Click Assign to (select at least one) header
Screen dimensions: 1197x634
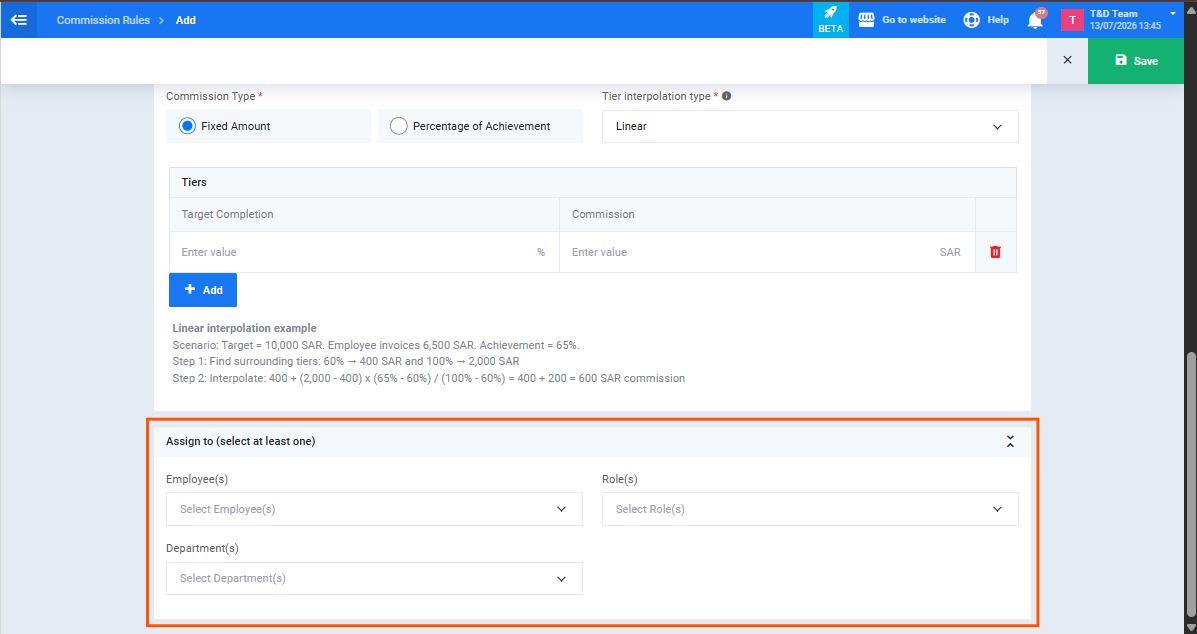coord(240,441)
